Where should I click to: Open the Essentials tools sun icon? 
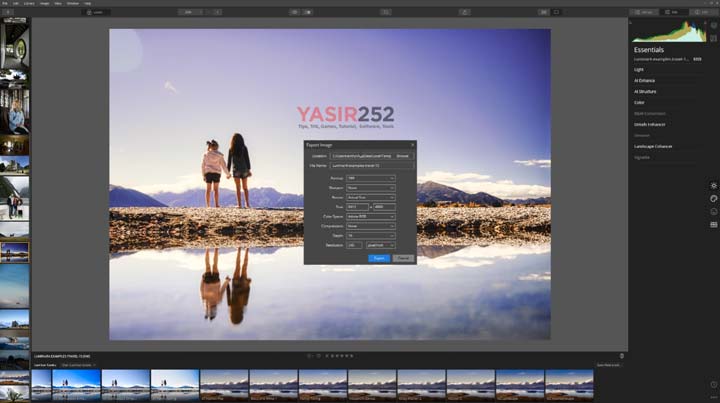713,186
